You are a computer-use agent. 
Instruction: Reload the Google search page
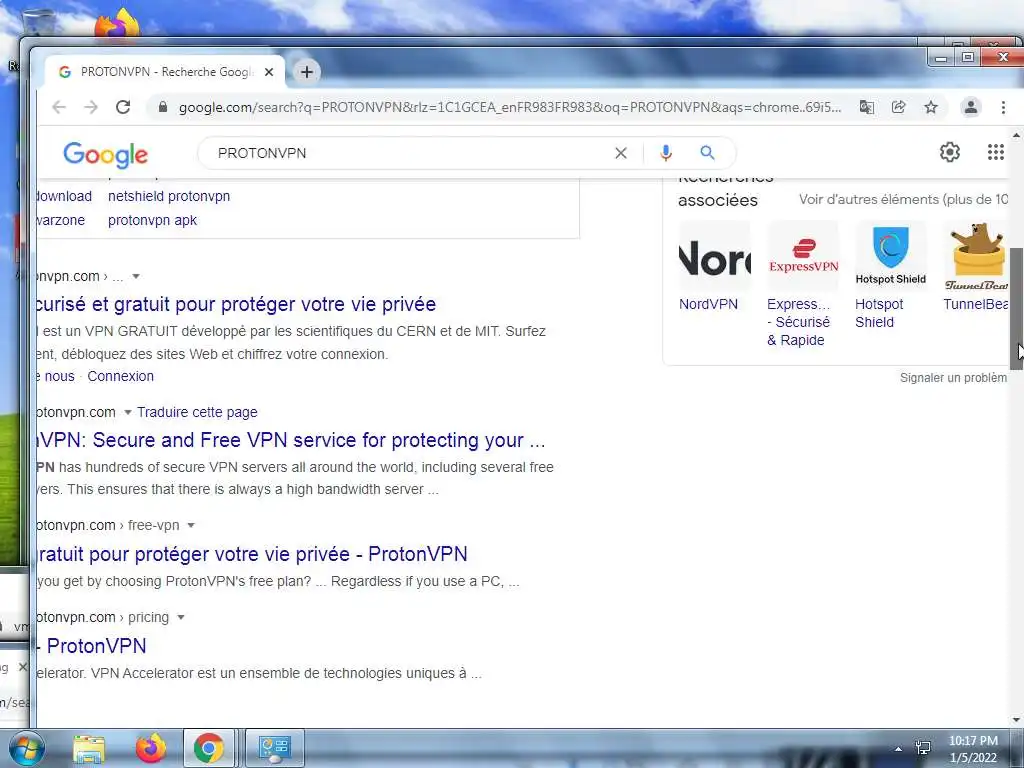[x=123, y=107]
